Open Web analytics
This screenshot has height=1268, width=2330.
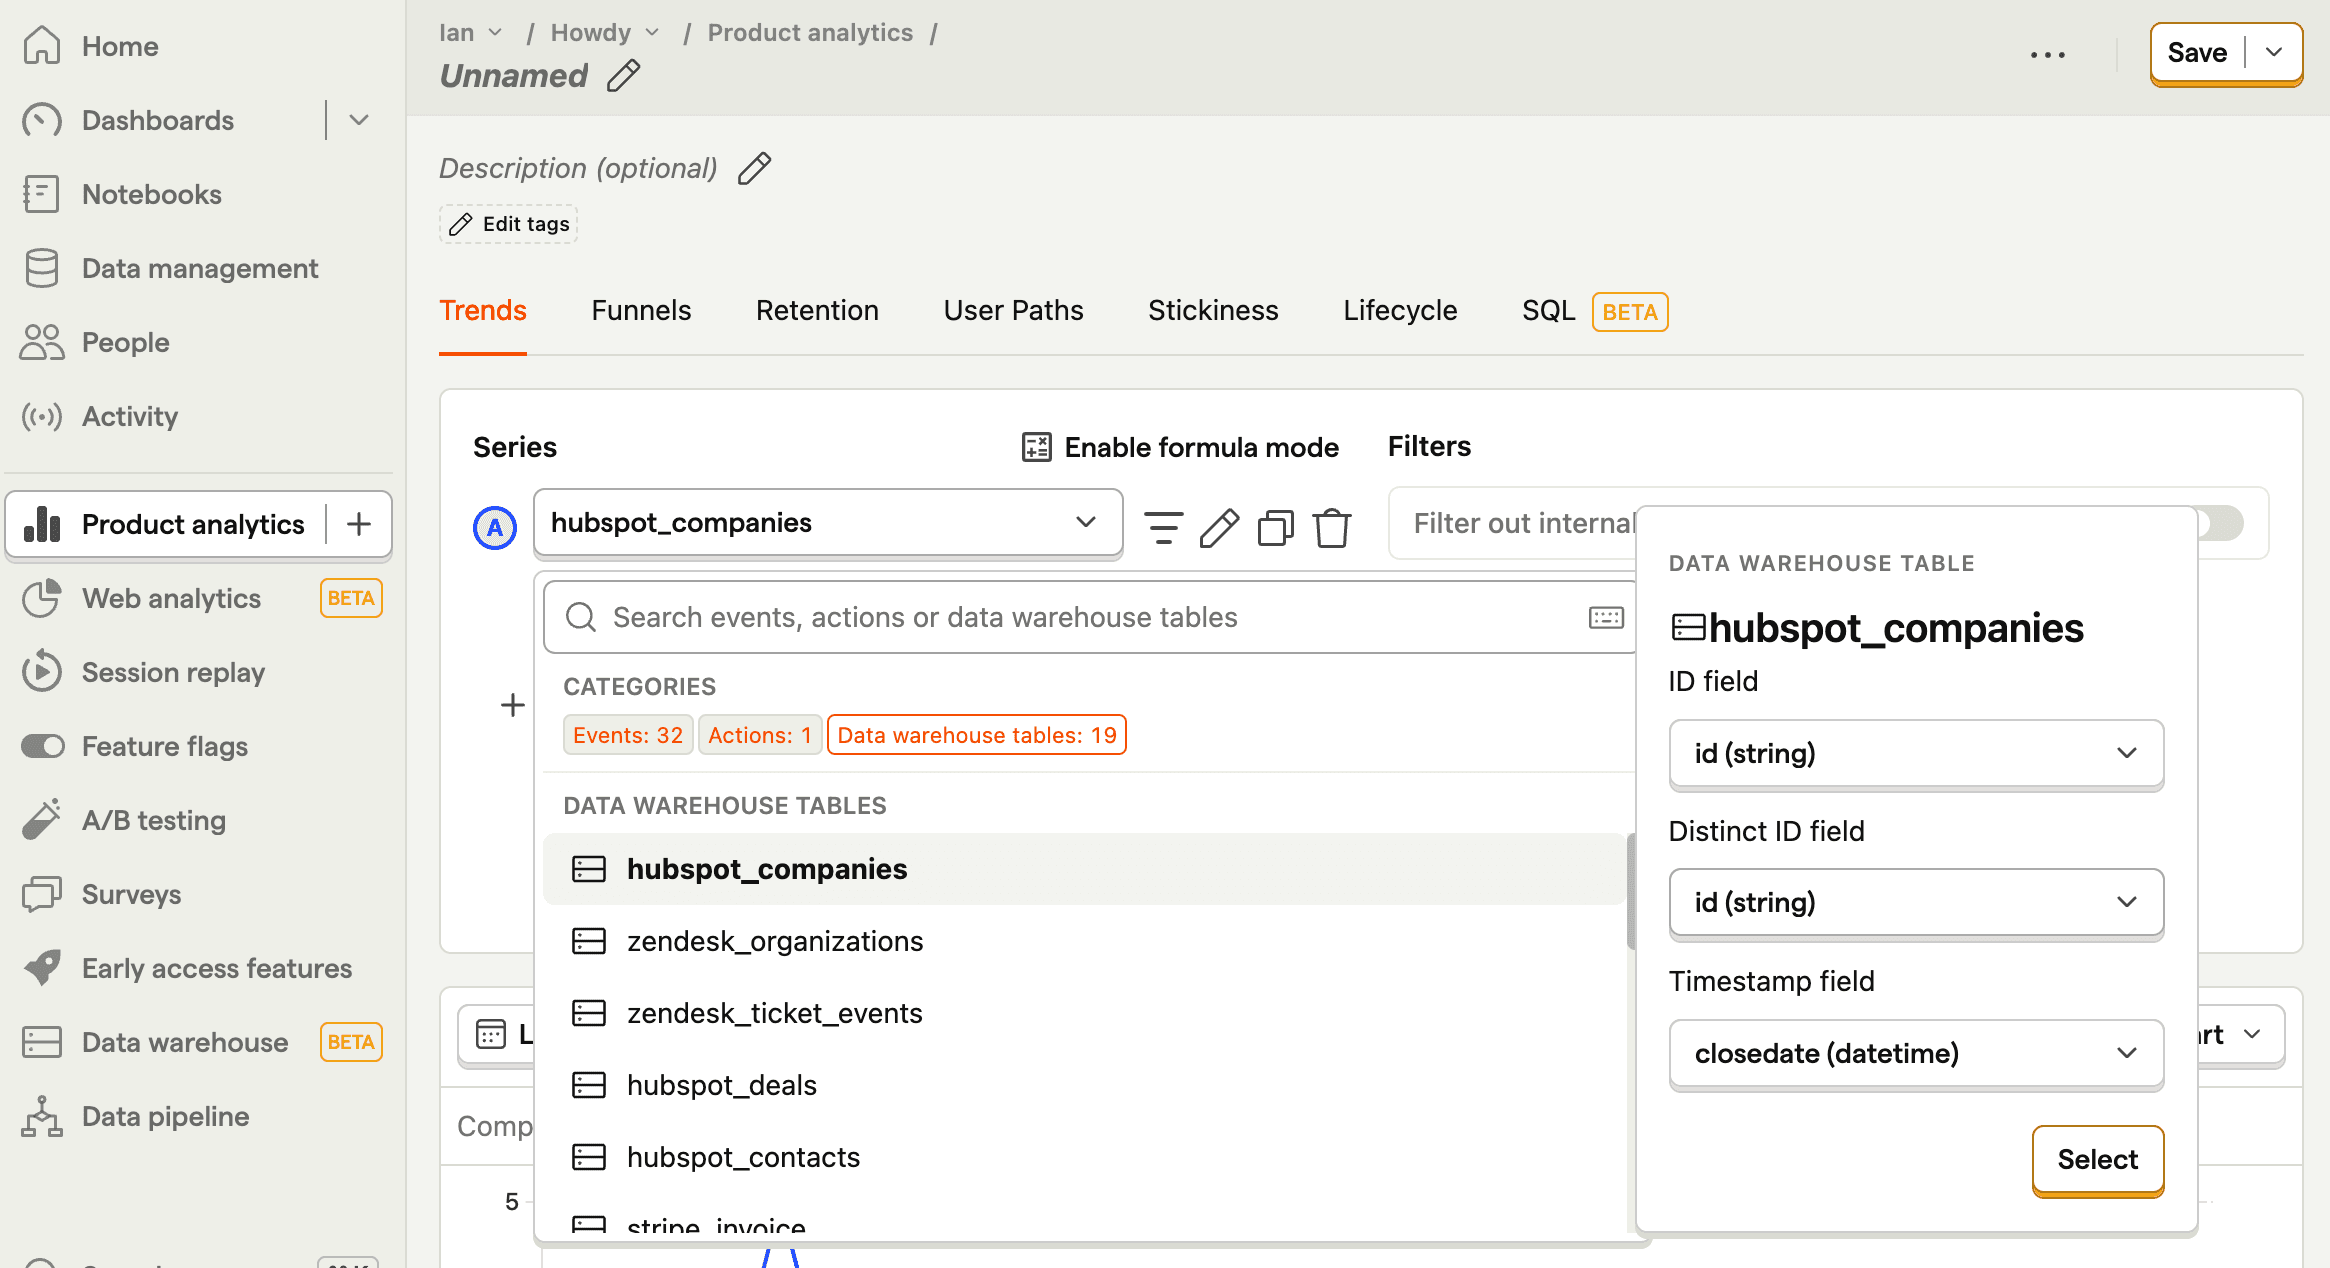pyautogui.click(x=172, y=598)
